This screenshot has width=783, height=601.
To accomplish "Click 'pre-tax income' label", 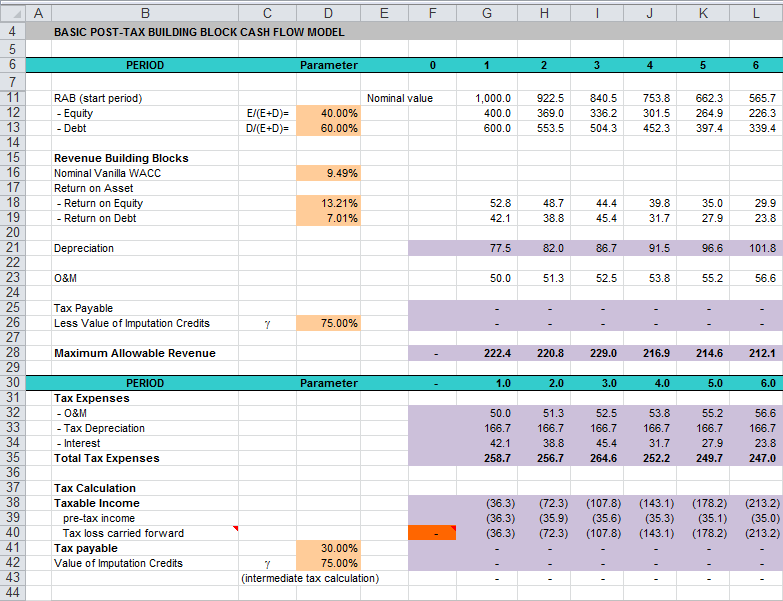I will click(x=99, y=518).
